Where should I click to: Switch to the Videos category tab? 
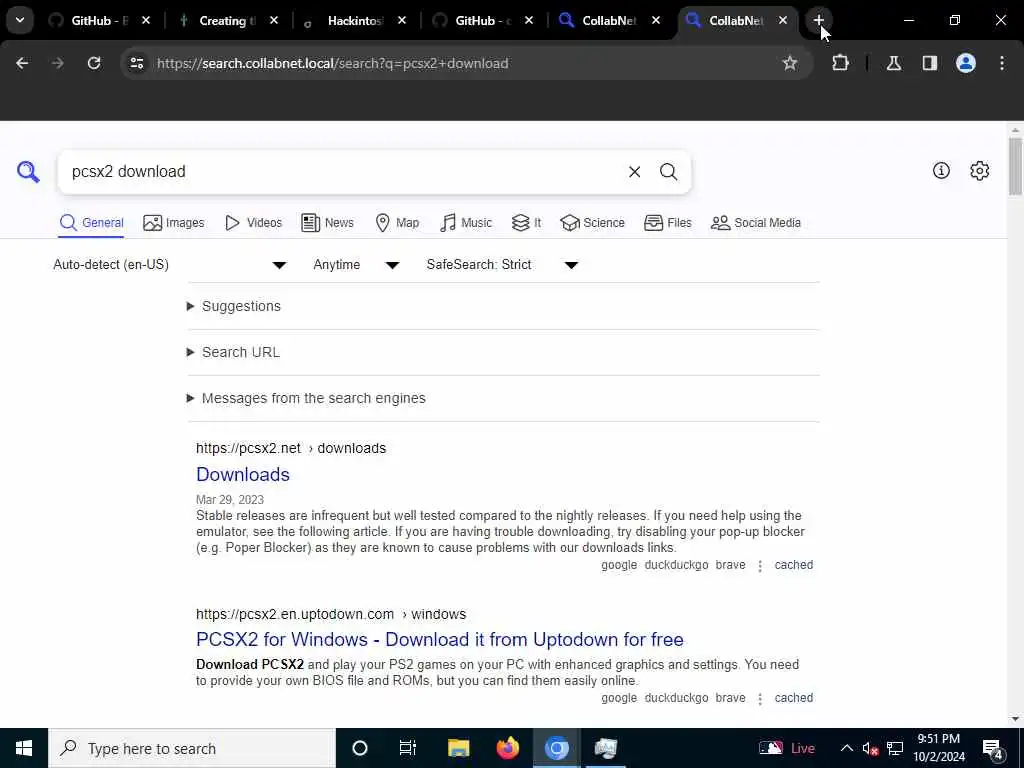pos(253,223)
